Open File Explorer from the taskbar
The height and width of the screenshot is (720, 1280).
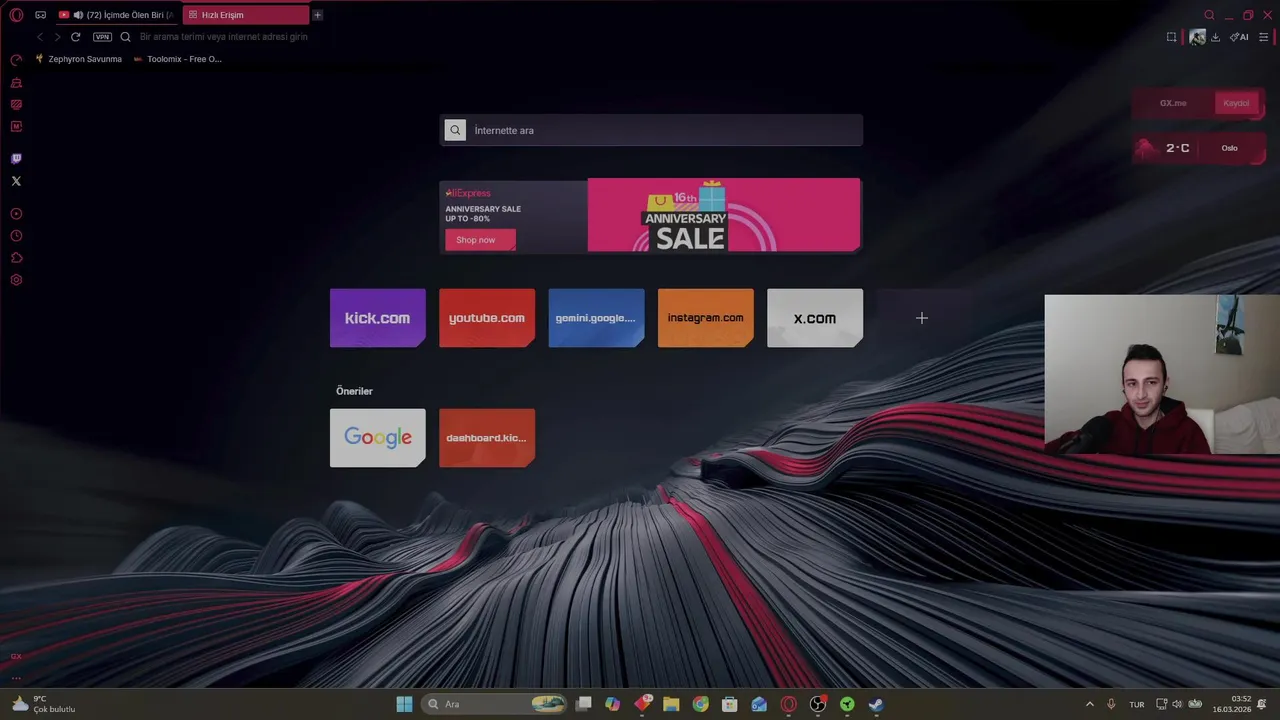(671, 704)
